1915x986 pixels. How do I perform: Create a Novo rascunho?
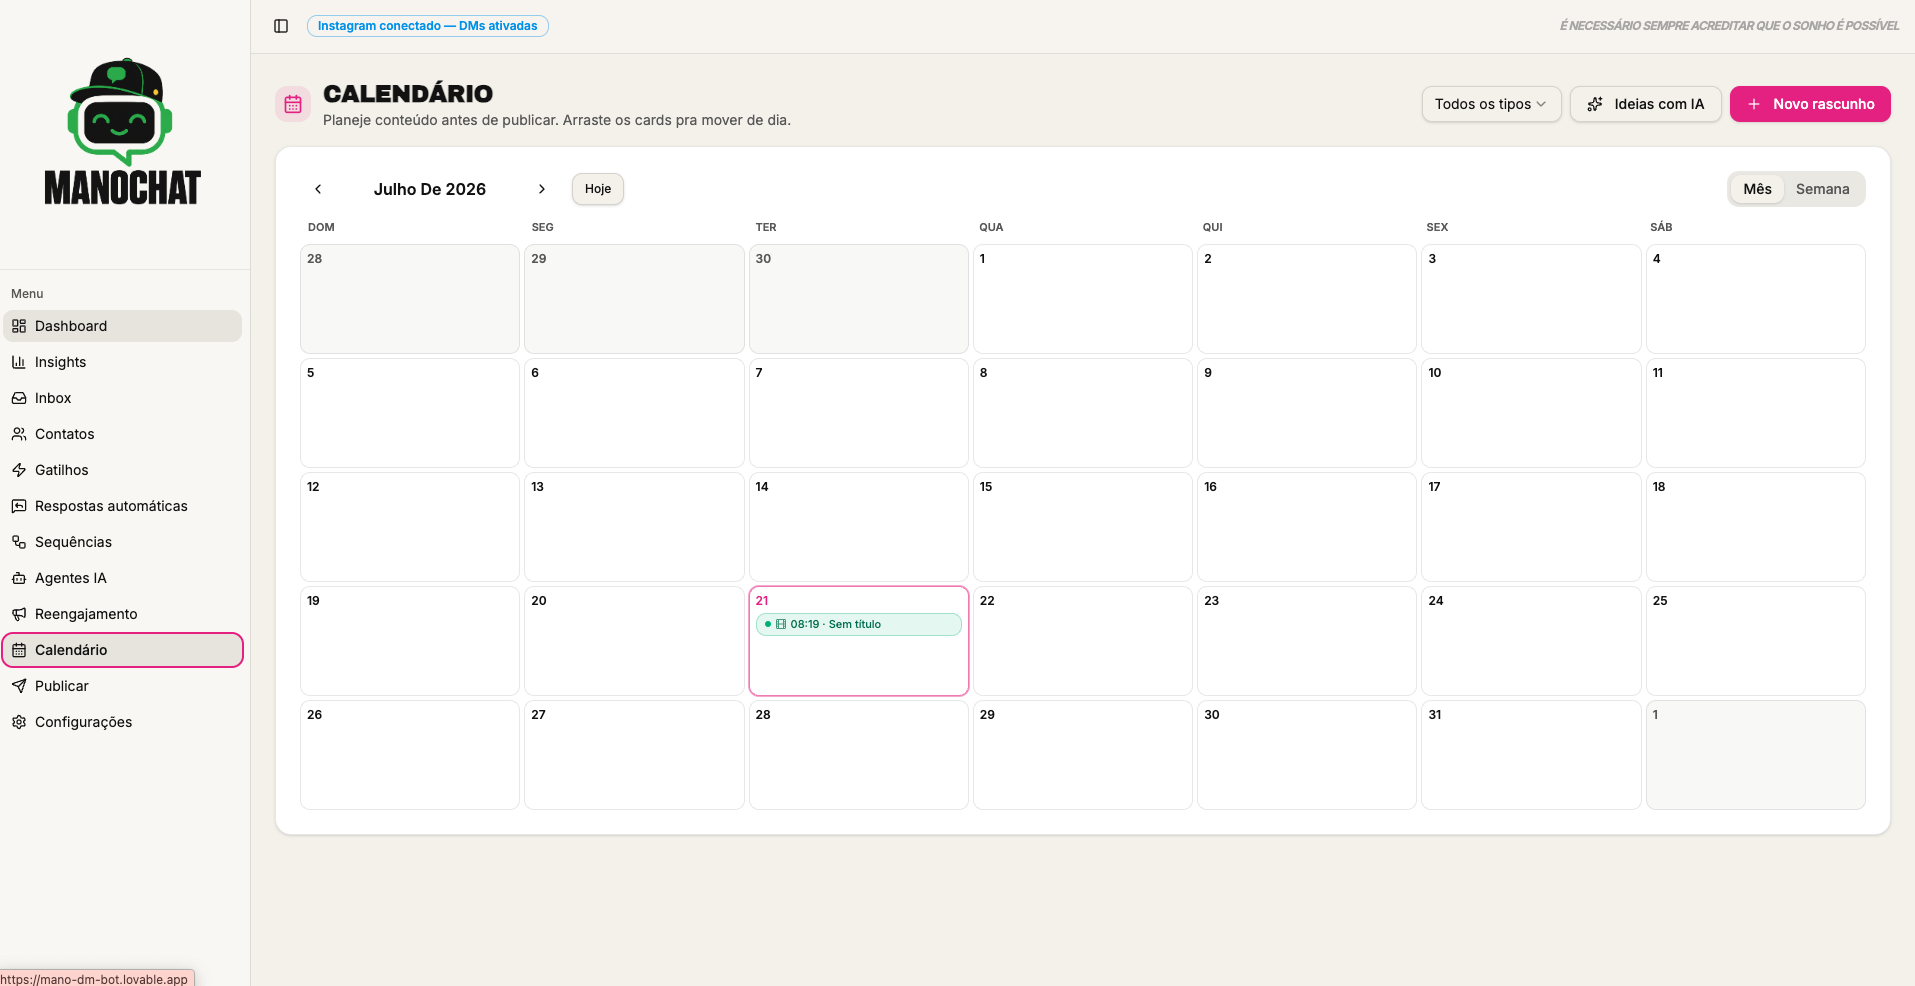coord(1810,104)
